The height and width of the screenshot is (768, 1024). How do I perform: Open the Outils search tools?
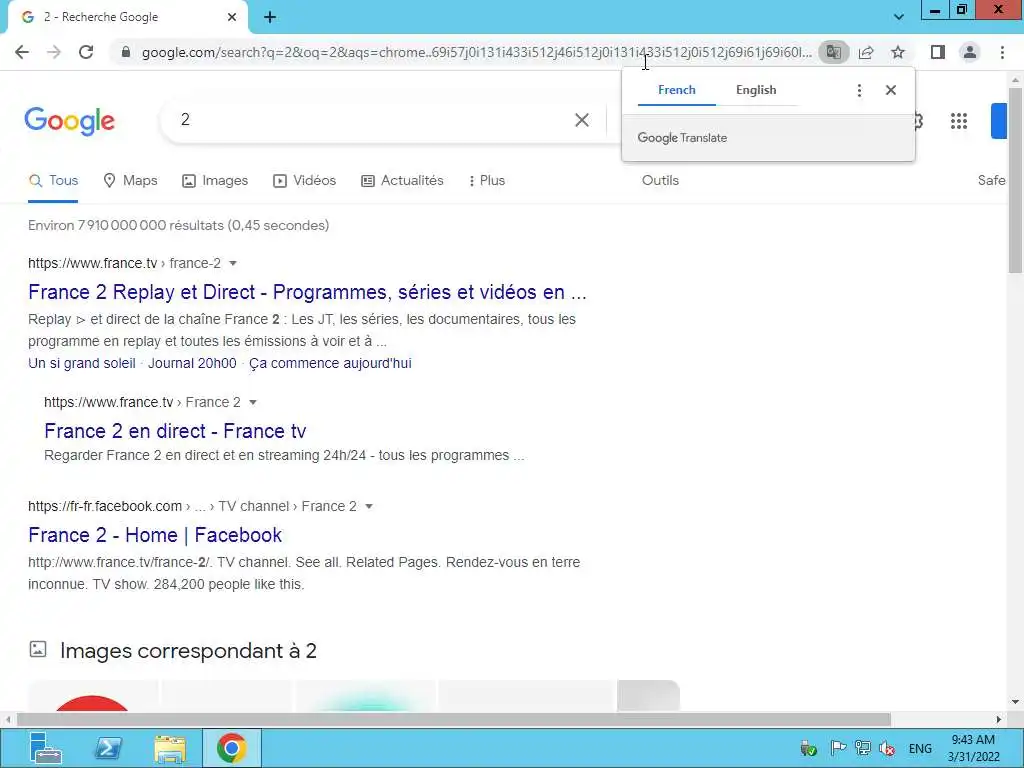click(x=660, y=181)
